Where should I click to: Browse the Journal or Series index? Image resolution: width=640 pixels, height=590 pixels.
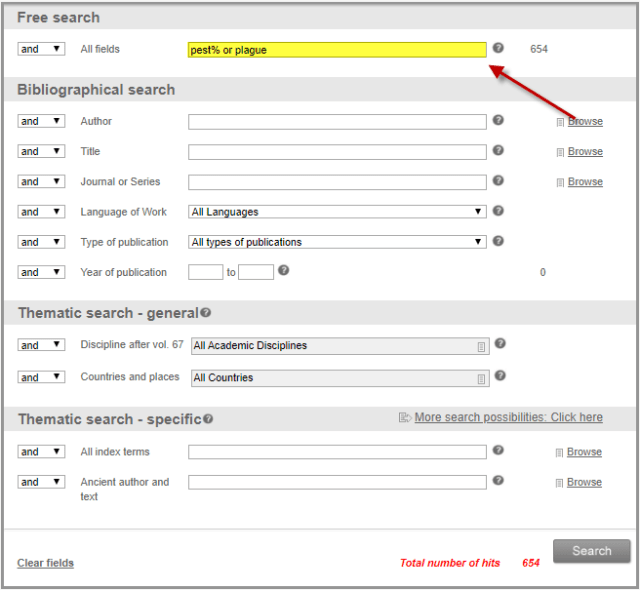click(x=585, y=182)
